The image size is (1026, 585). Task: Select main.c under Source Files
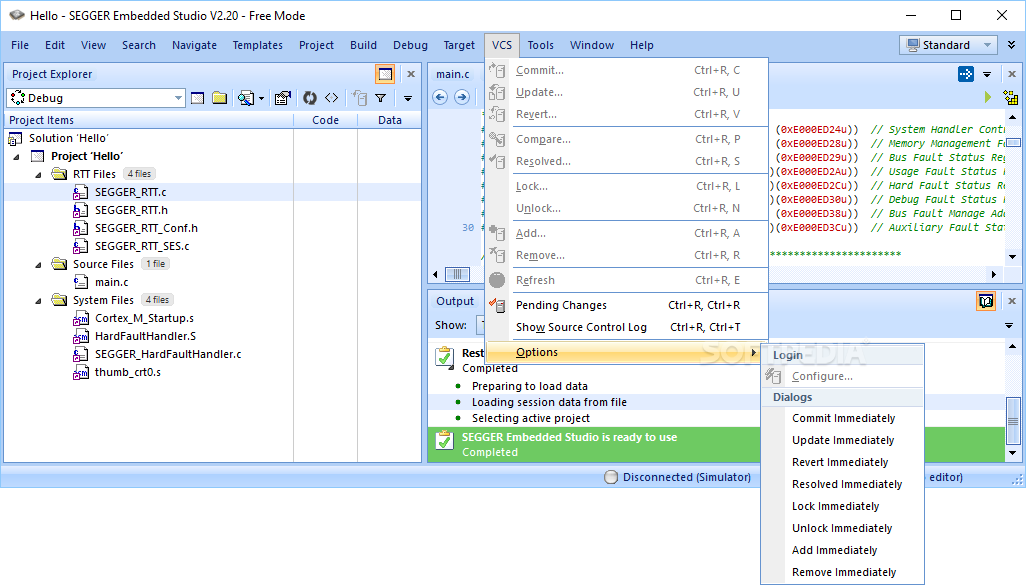pos(112,283)
